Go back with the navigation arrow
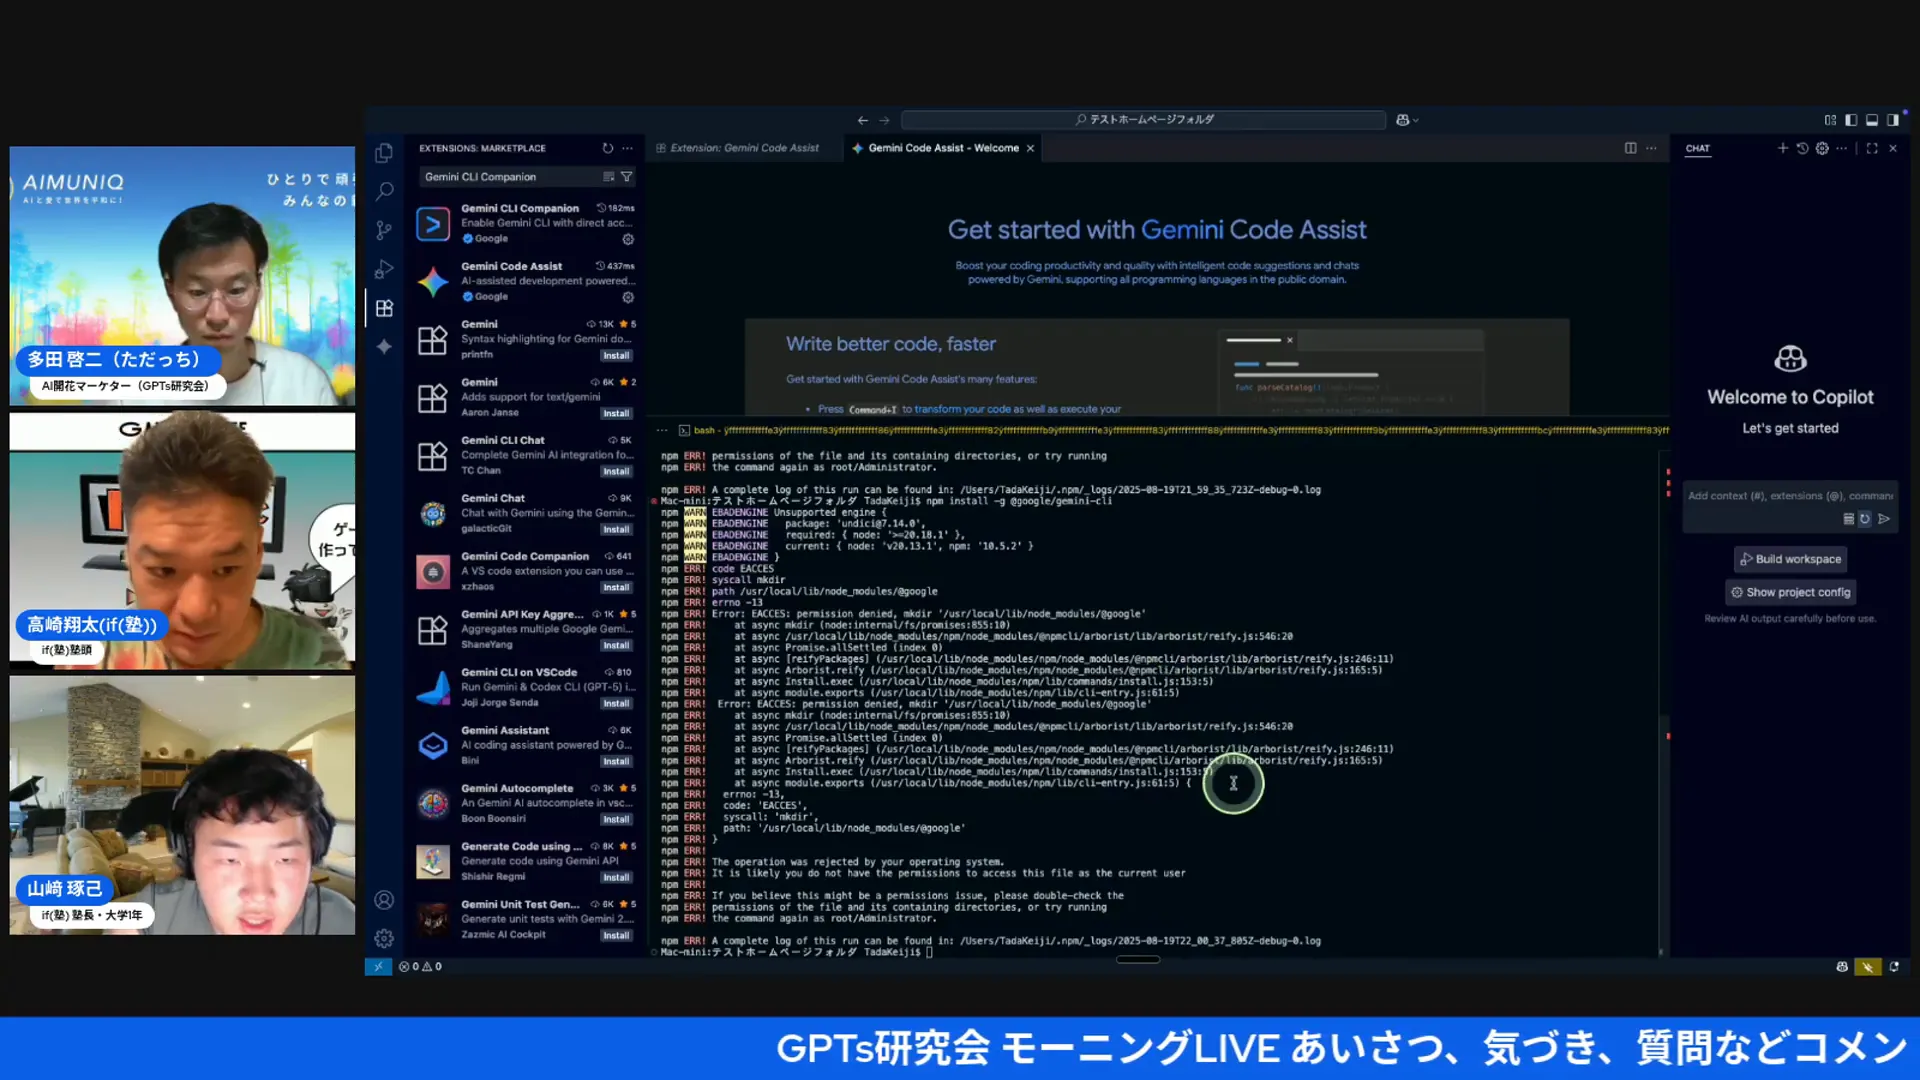The width and height of the screenshot is (1920, 1080). coord(863,120)
